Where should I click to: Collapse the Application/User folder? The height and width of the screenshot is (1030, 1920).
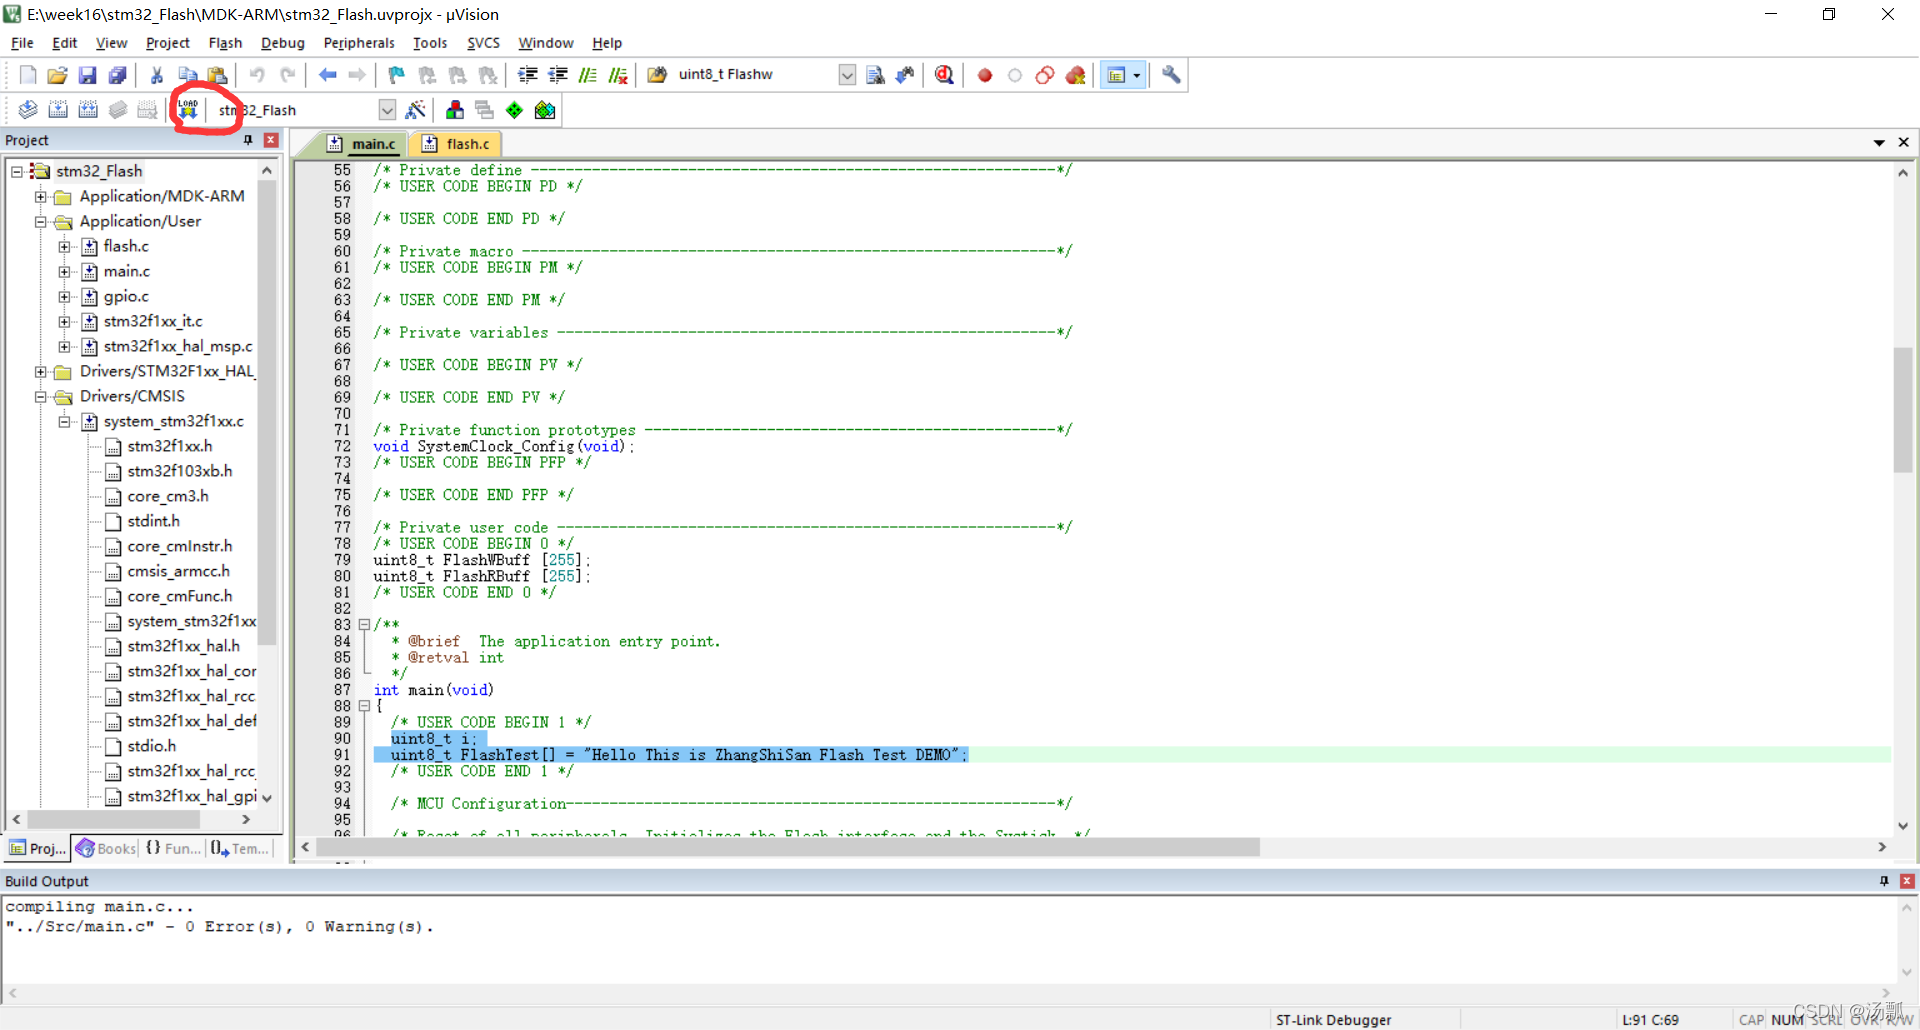(x=41, y=221)
